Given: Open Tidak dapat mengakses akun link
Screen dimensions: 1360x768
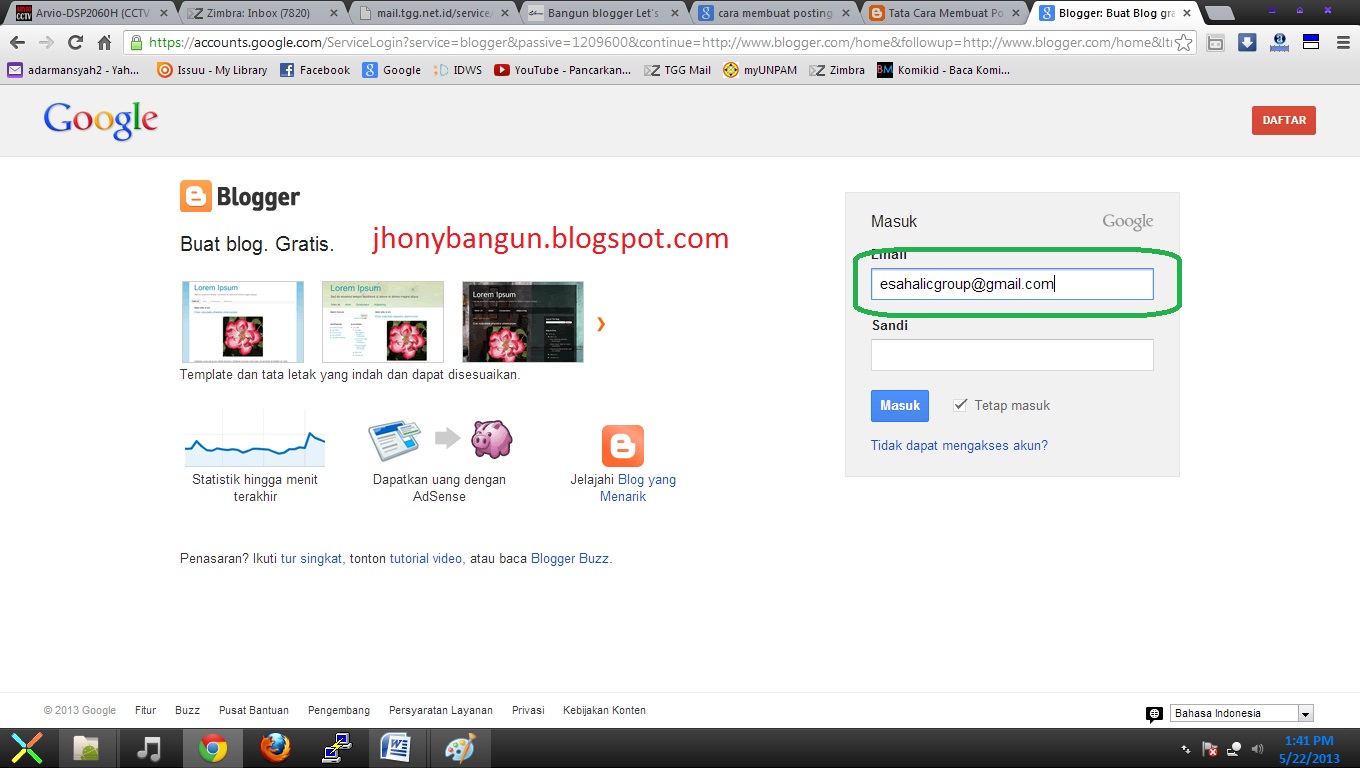Looking at the screenshot, I should pos(959,445).
